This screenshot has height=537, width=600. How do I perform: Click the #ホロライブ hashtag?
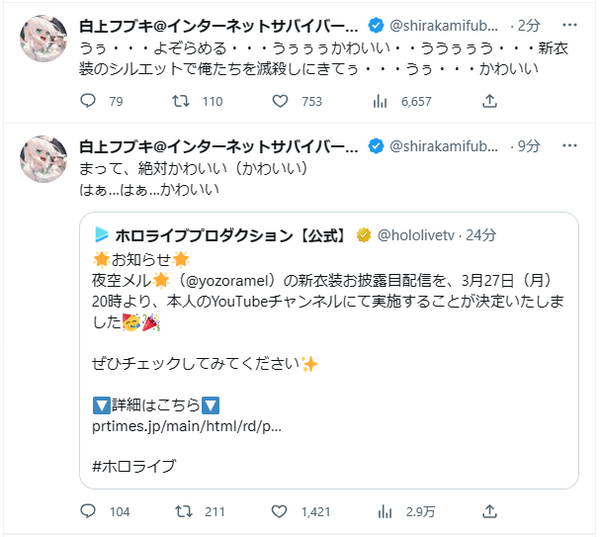tap(133, 465)
